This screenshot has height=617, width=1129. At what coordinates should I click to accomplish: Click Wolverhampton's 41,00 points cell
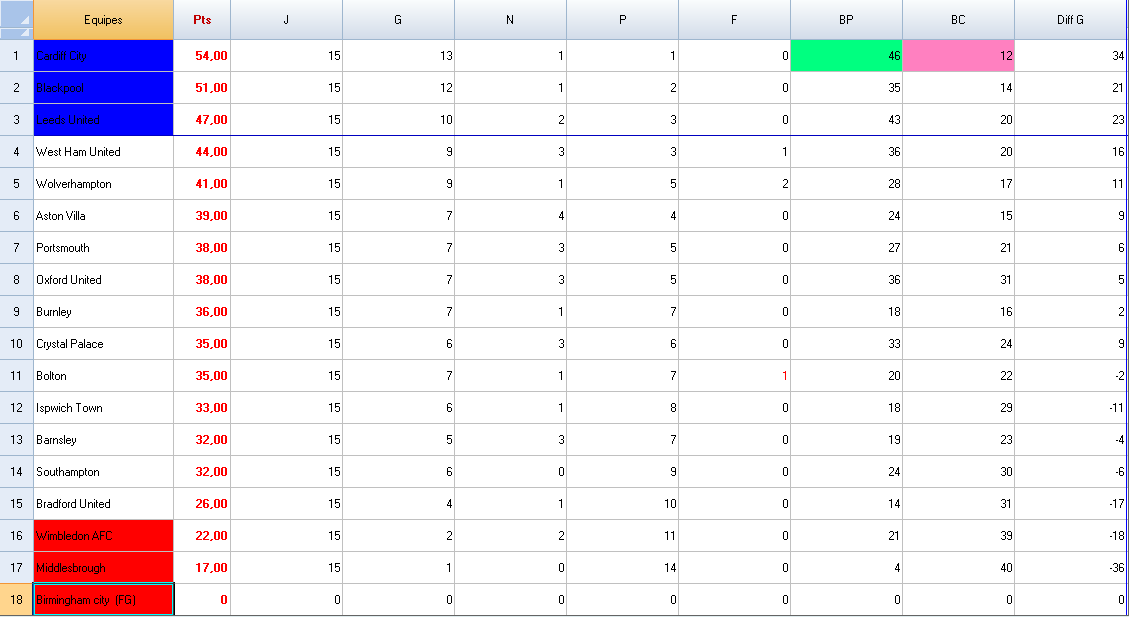click(x=202, y=184)
